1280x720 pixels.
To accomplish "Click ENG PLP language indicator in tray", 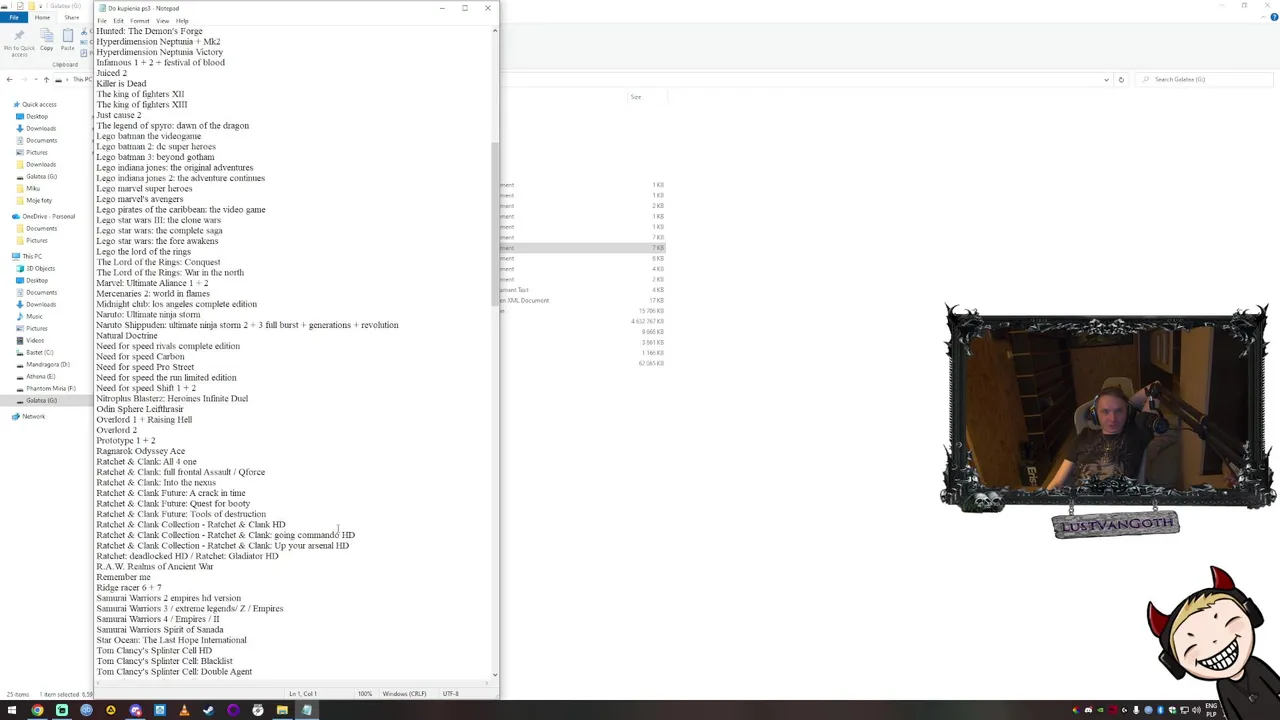I will click(1211, 711).
